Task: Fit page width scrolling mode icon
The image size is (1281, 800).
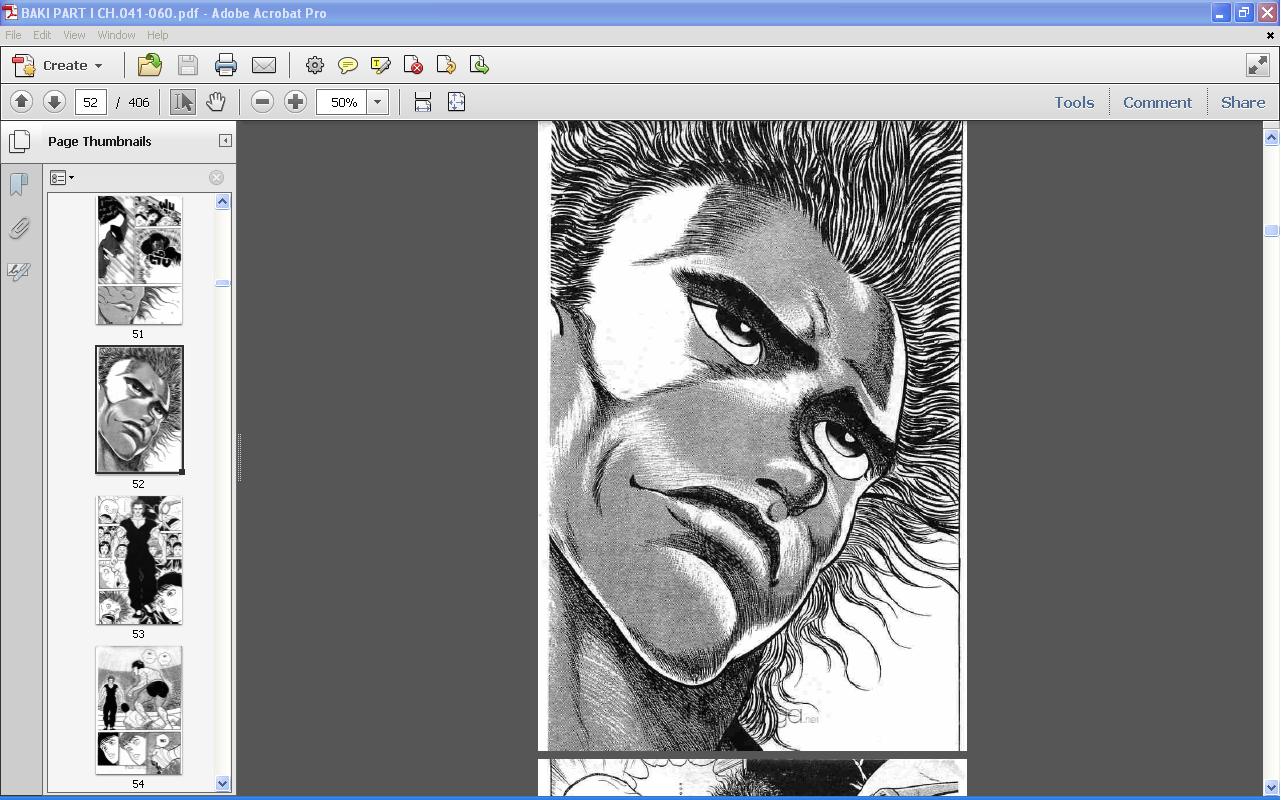Action: (x=423, y=102)
